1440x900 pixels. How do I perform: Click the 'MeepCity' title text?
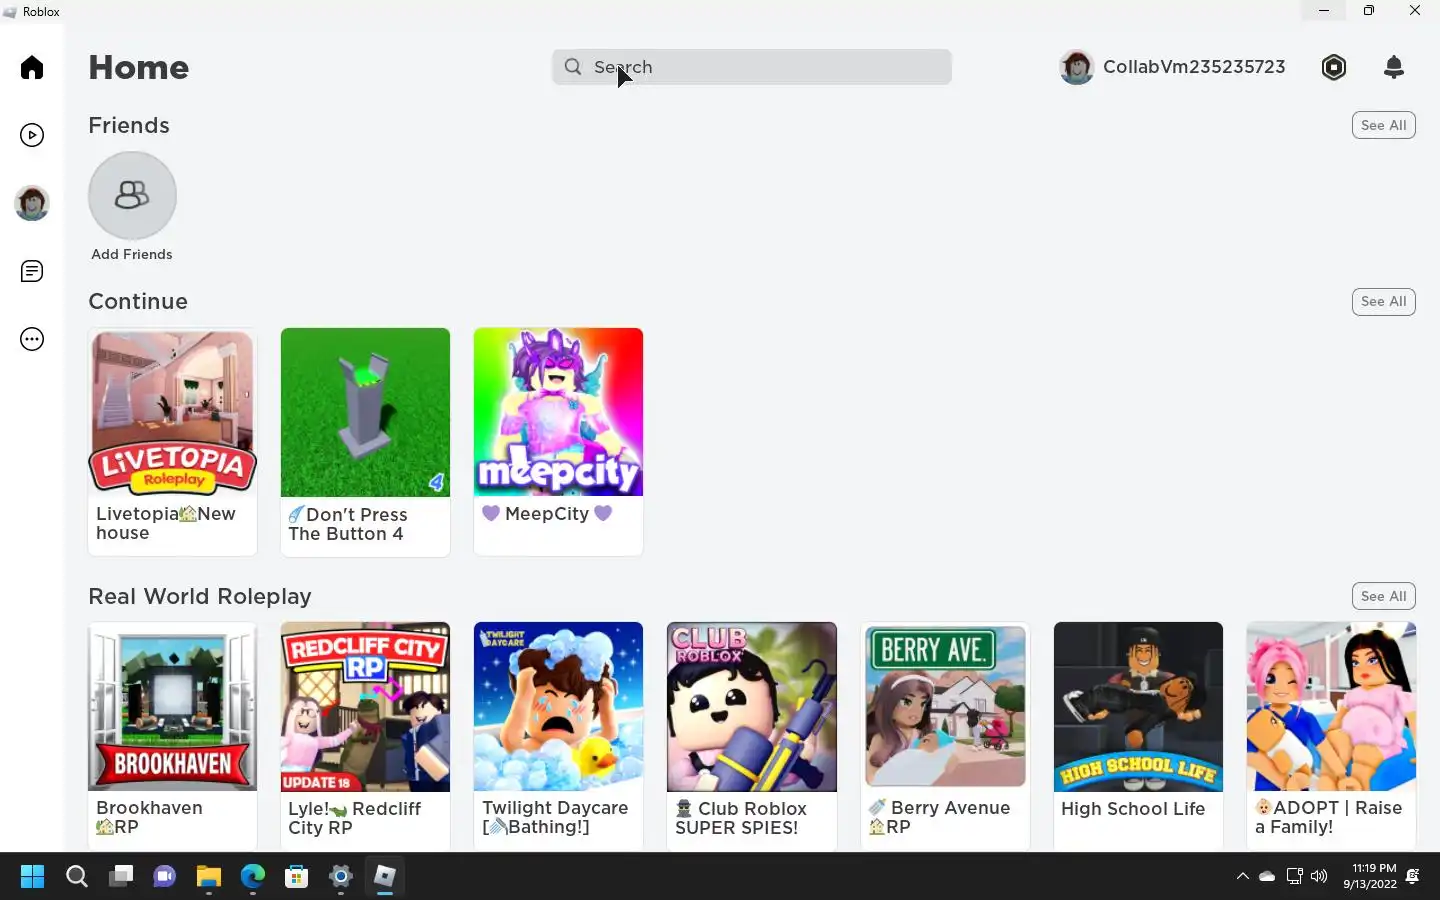547,513
